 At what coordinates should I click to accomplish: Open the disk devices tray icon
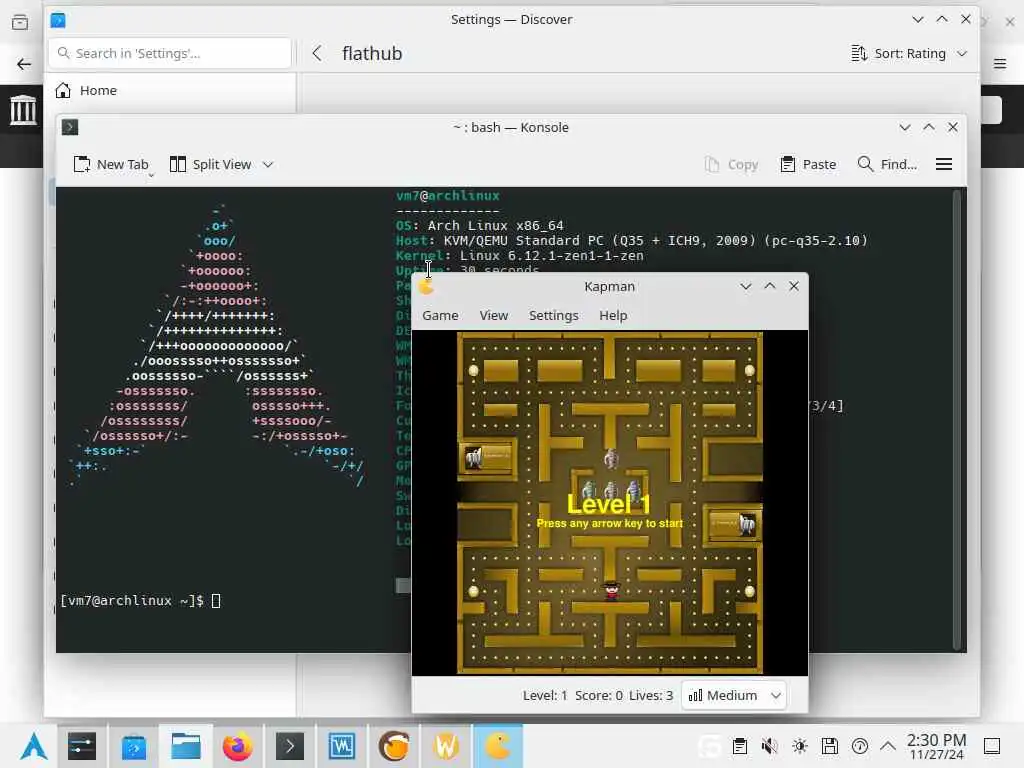[x=829, y=746]
